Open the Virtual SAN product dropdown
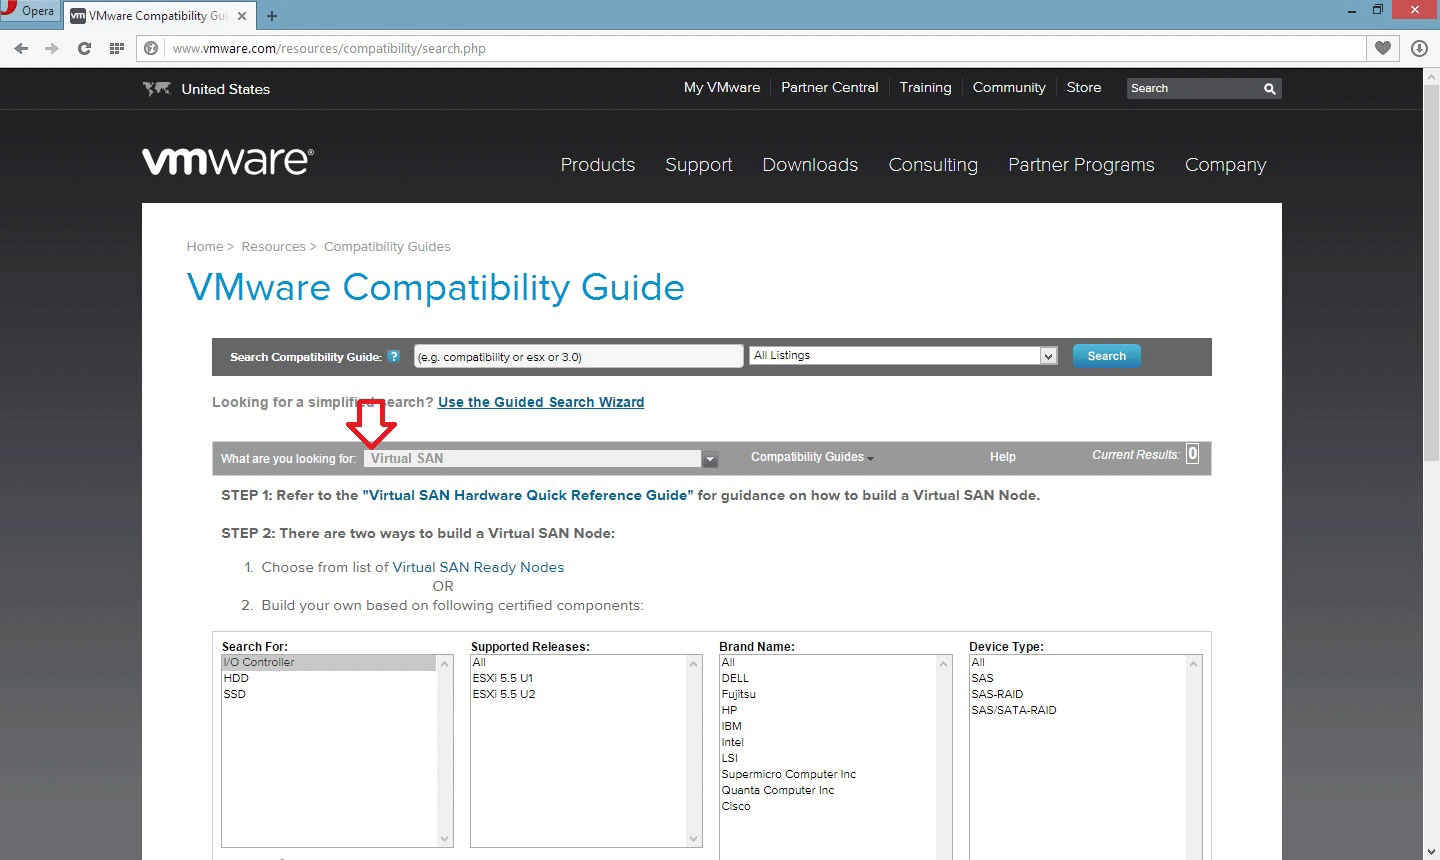 click(x=541, y=459)
